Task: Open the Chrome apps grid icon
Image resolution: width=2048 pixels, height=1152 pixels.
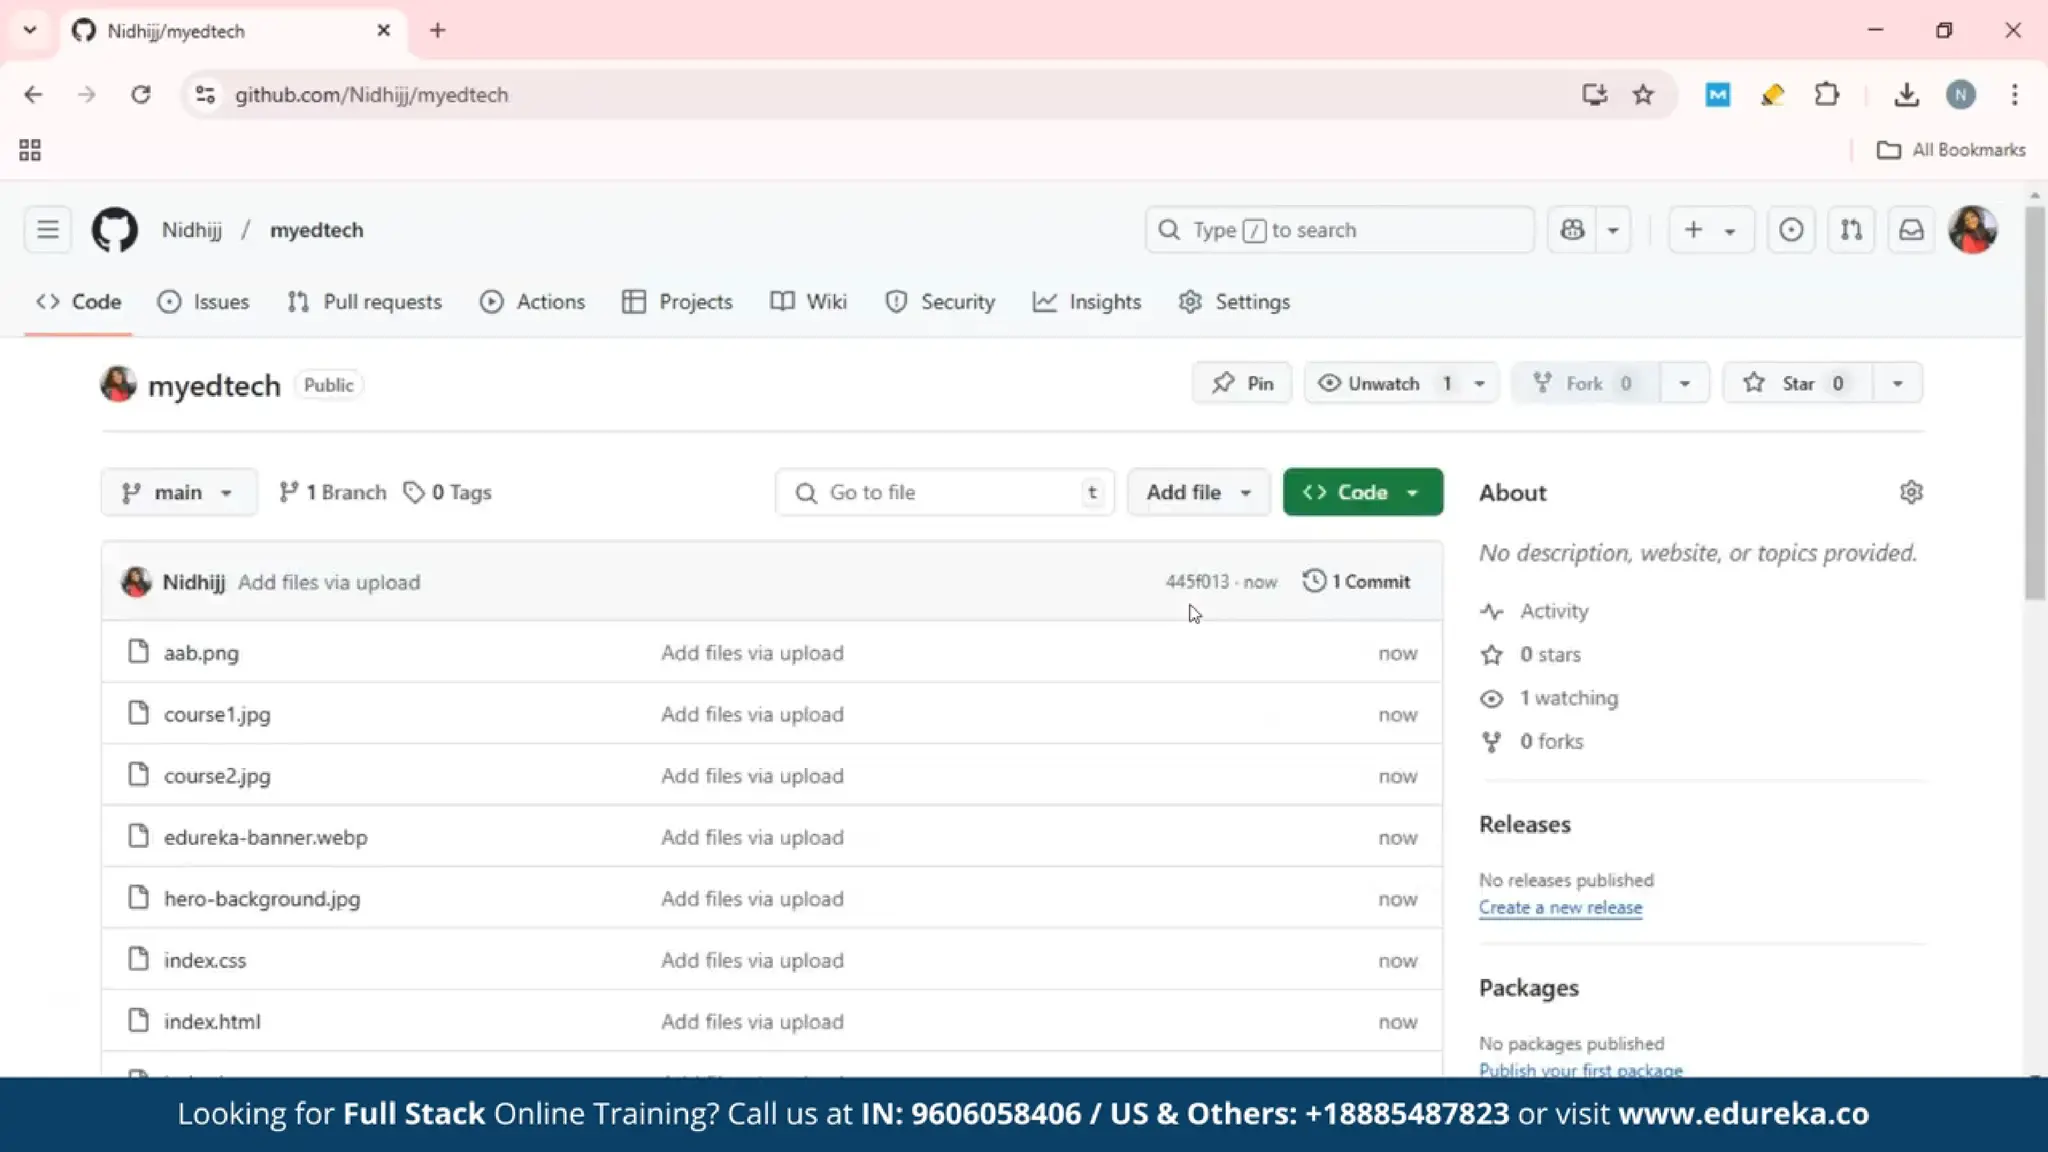Action: [30, 150]
